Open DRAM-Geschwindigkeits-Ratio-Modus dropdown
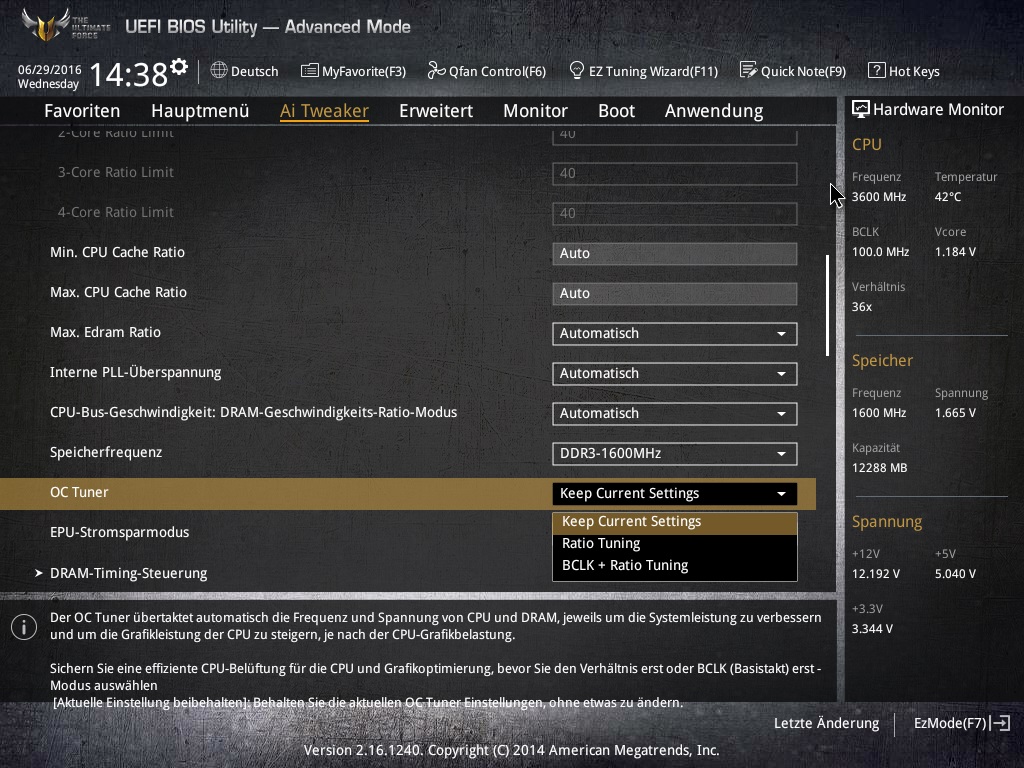 [675, 413]
